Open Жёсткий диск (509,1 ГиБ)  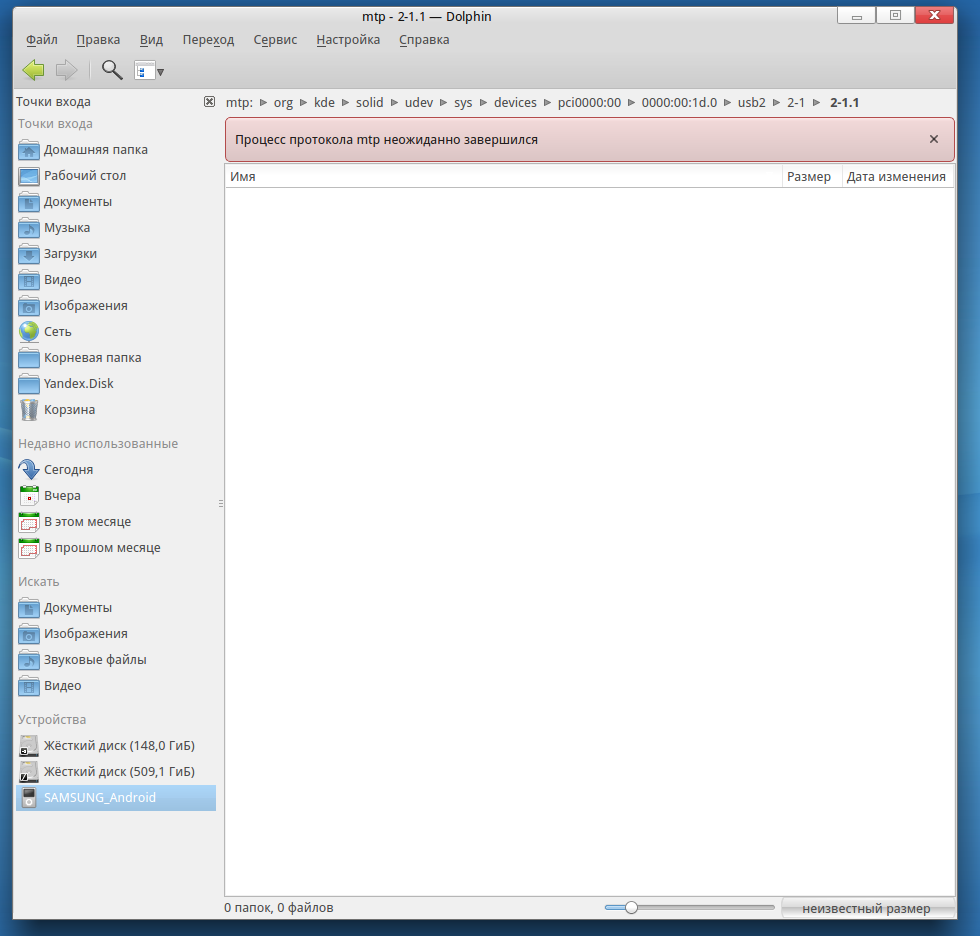(x=116, y=772)
